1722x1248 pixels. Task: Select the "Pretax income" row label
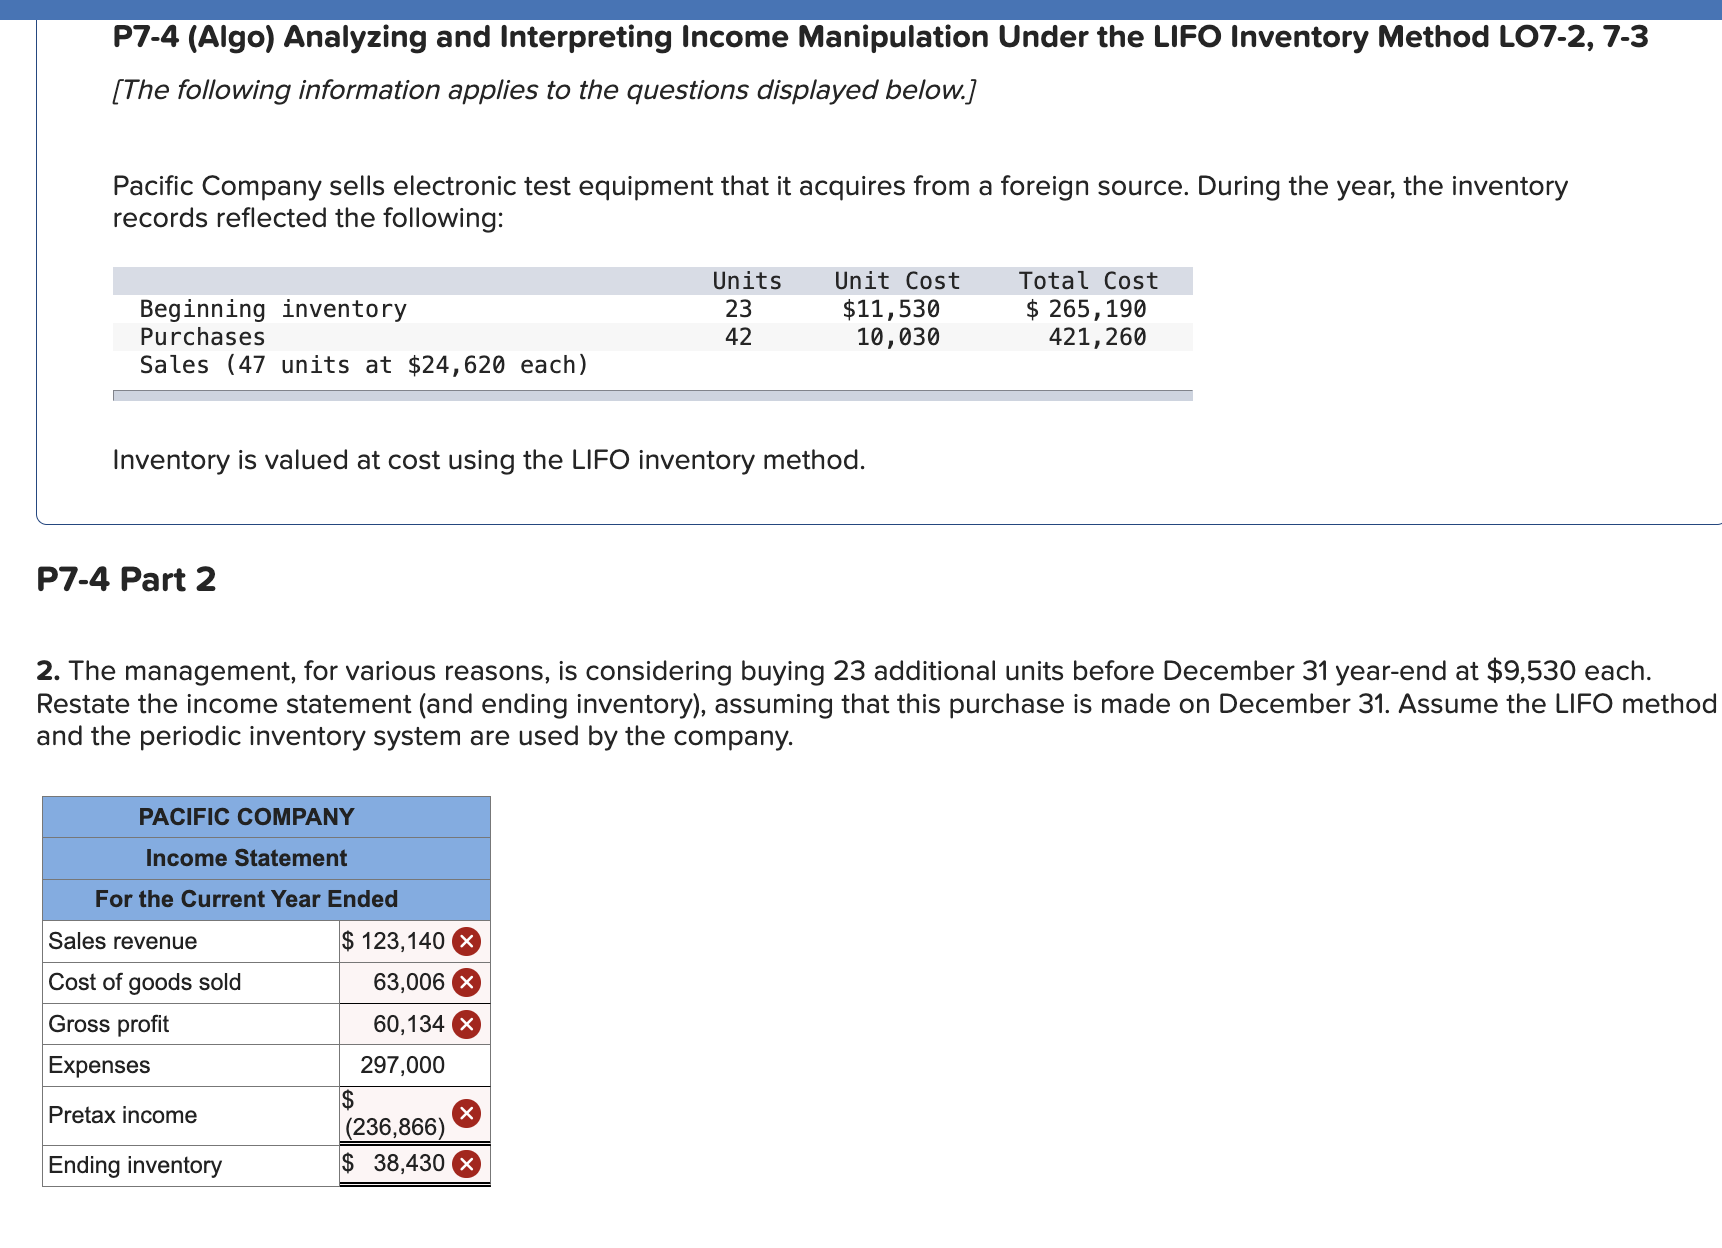pyautogui.click(x=123, y=1115)
